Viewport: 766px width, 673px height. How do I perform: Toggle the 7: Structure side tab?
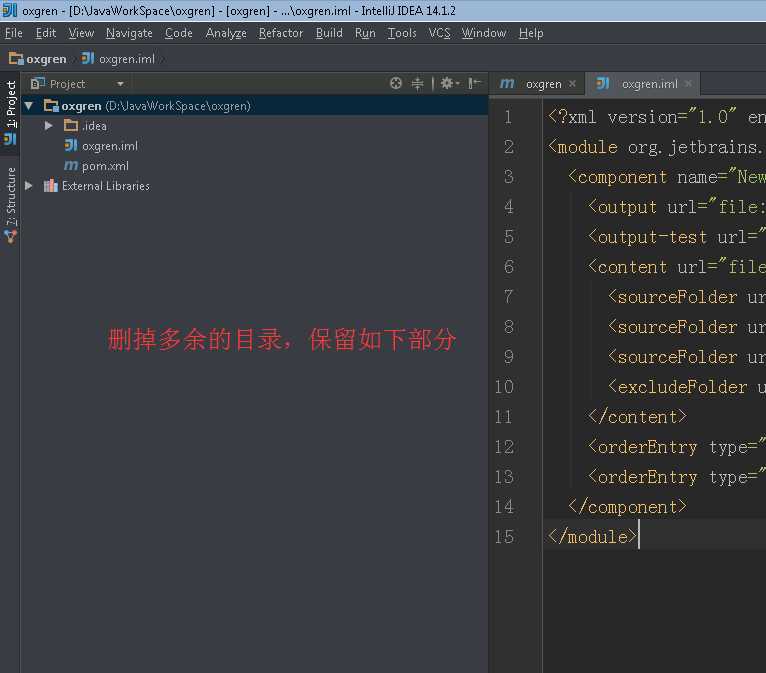point(10,205)
